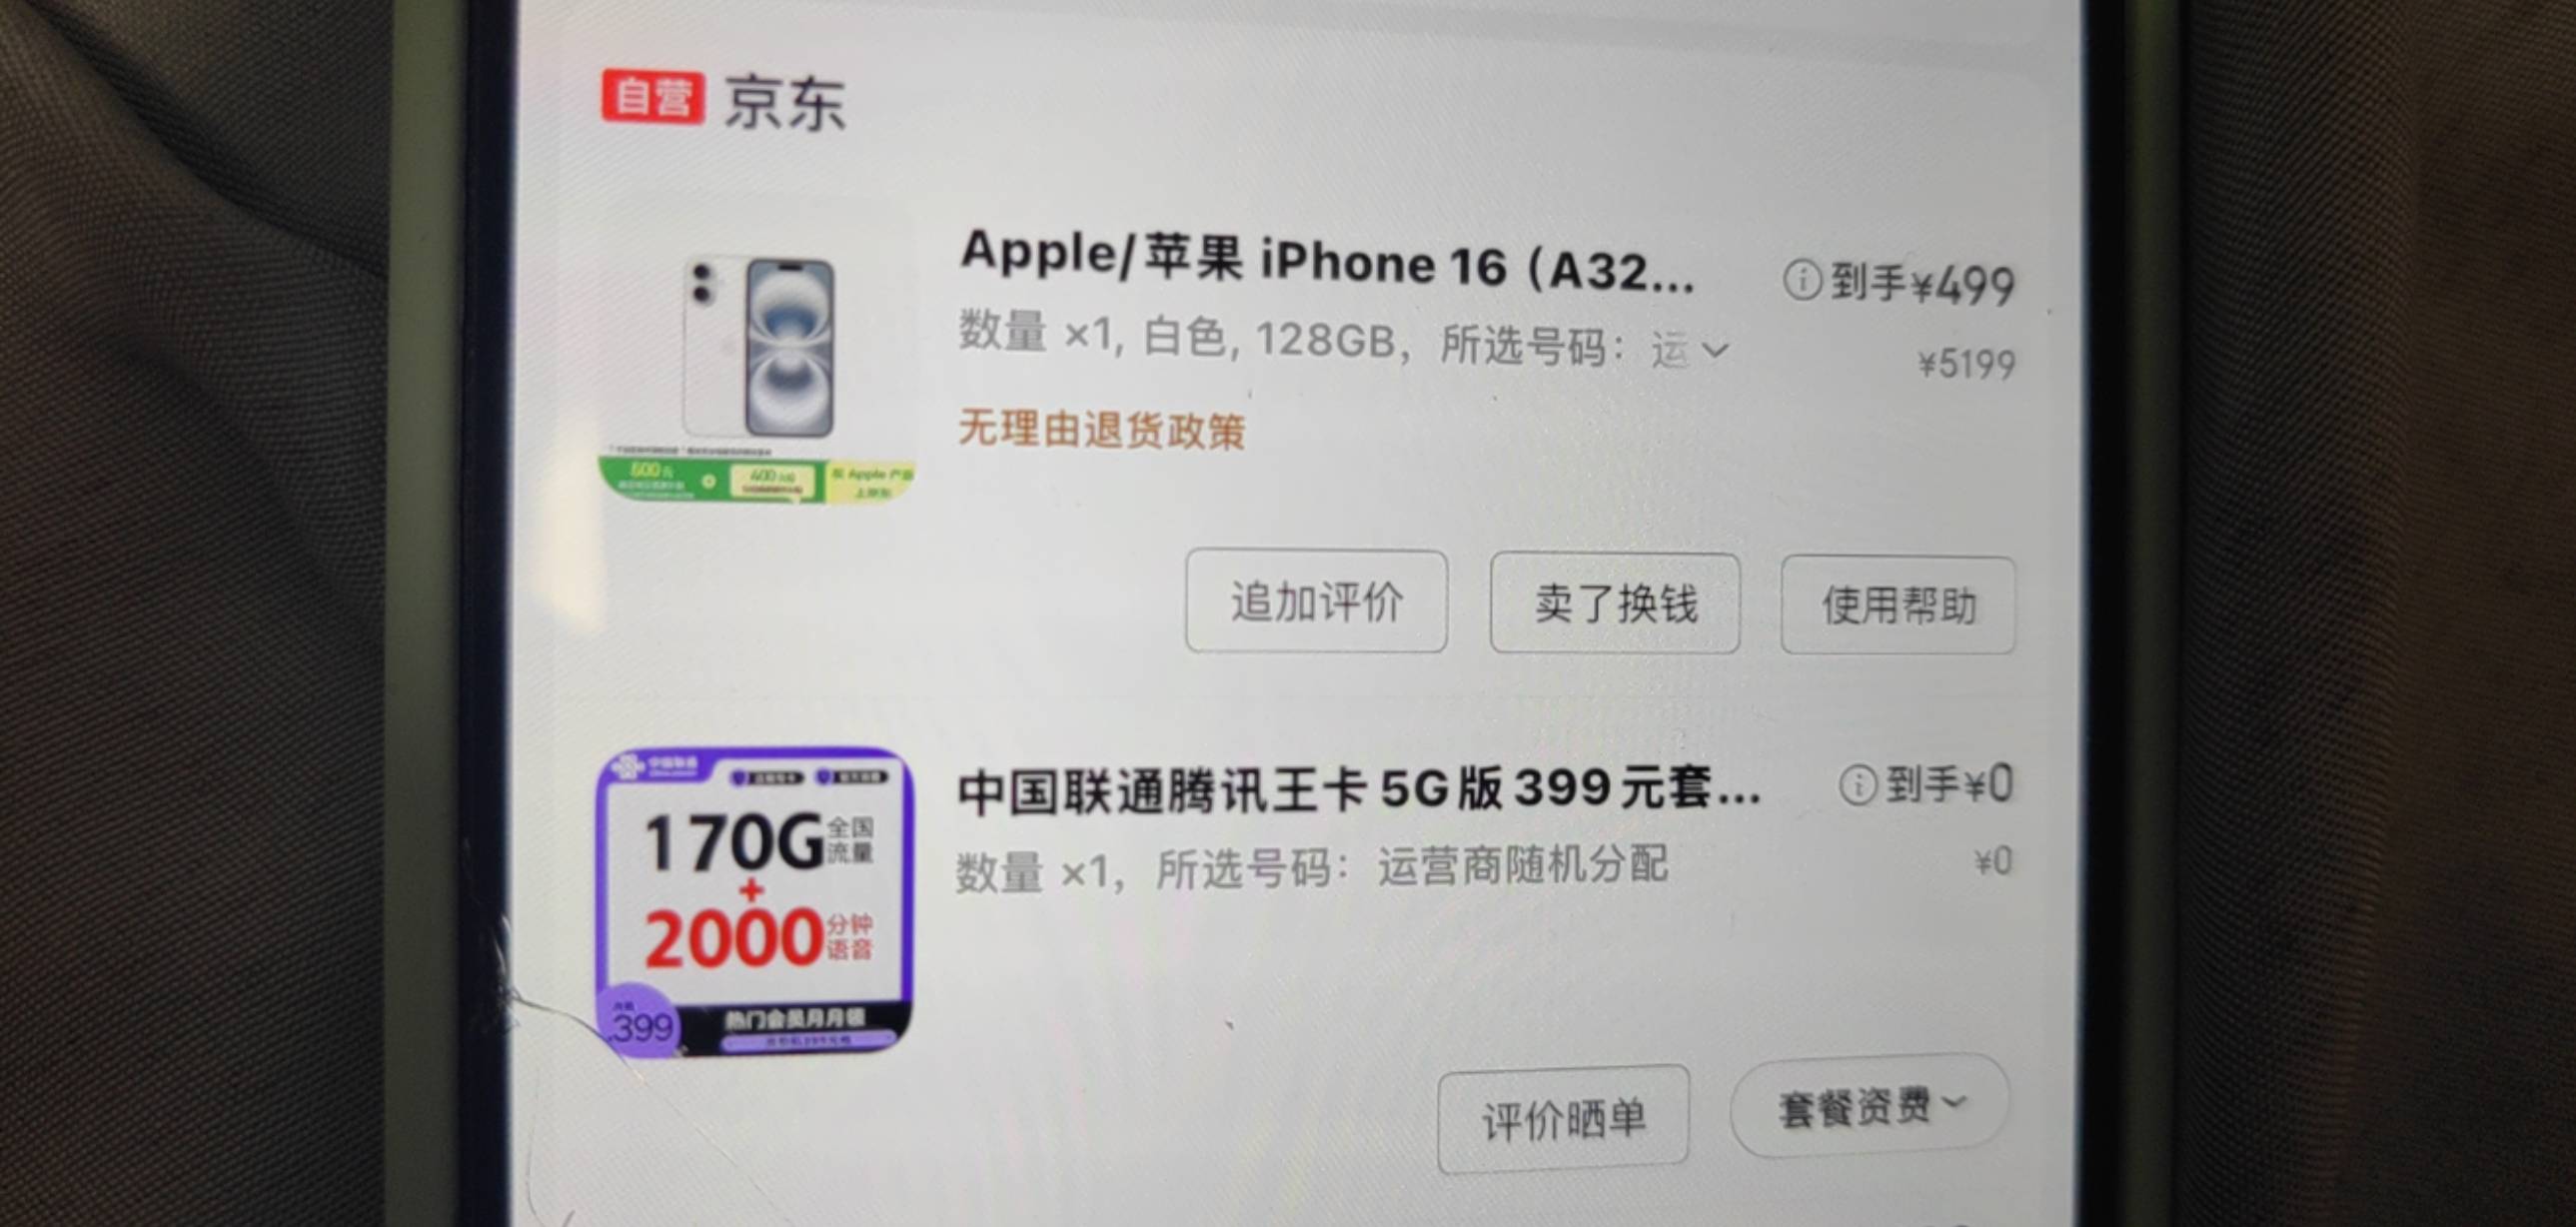Image resolution: width=2576 pixels, height=1227 pixels.
Task: Open 中国联通腾讯王卡 5G版 product title
Action: (1359, 789)
